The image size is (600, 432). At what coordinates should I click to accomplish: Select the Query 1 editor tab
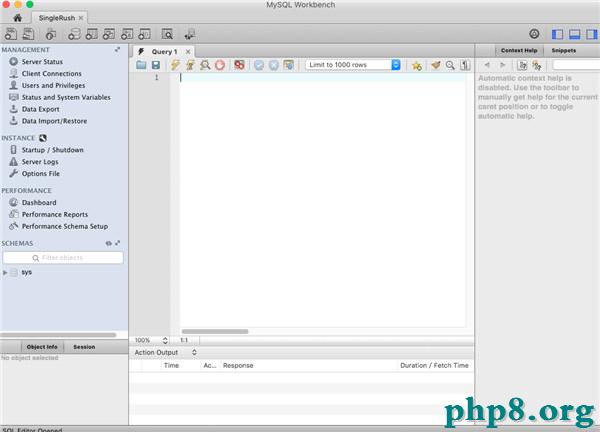tap(164, 51)
